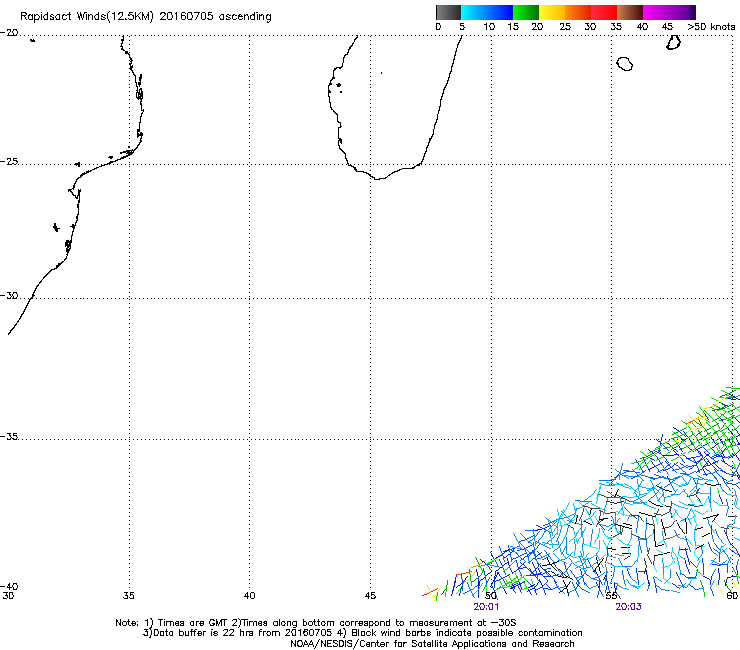This screenshot has width=740, height=650.
Task: Click the -30 latitude axis label
Action: [x=9, y=295]
